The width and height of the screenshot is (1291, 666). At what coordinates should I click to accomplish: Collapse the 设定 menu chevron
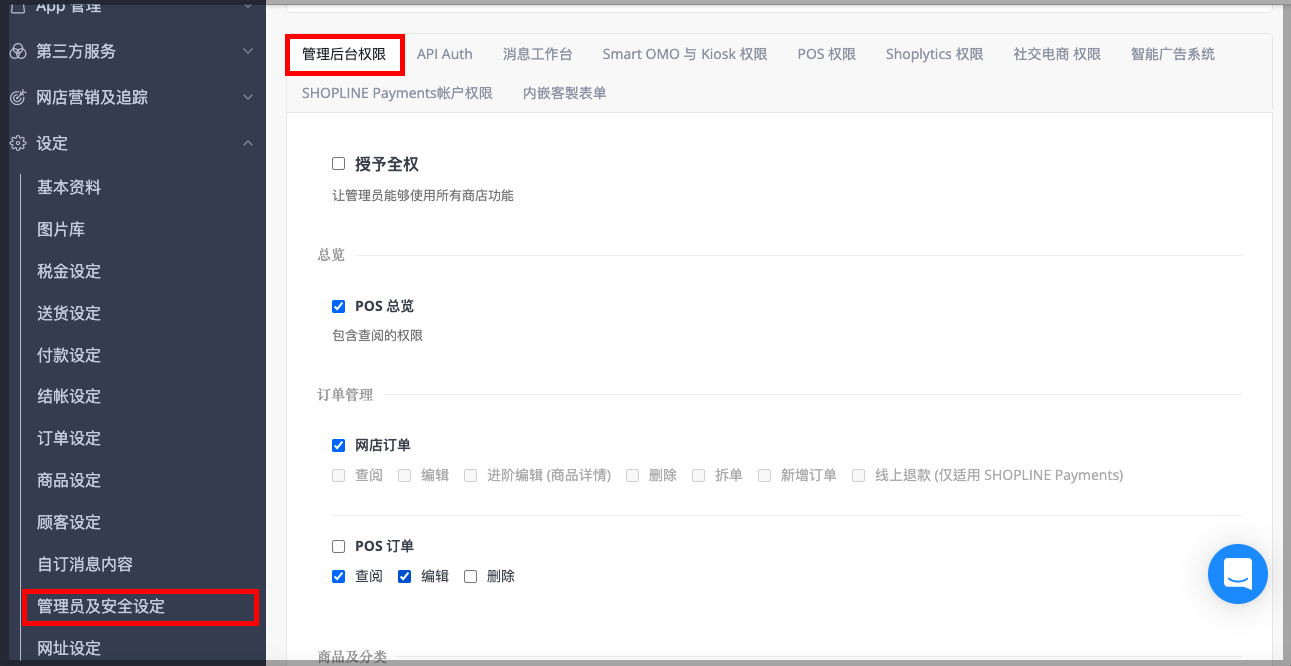tap(248, 143)
